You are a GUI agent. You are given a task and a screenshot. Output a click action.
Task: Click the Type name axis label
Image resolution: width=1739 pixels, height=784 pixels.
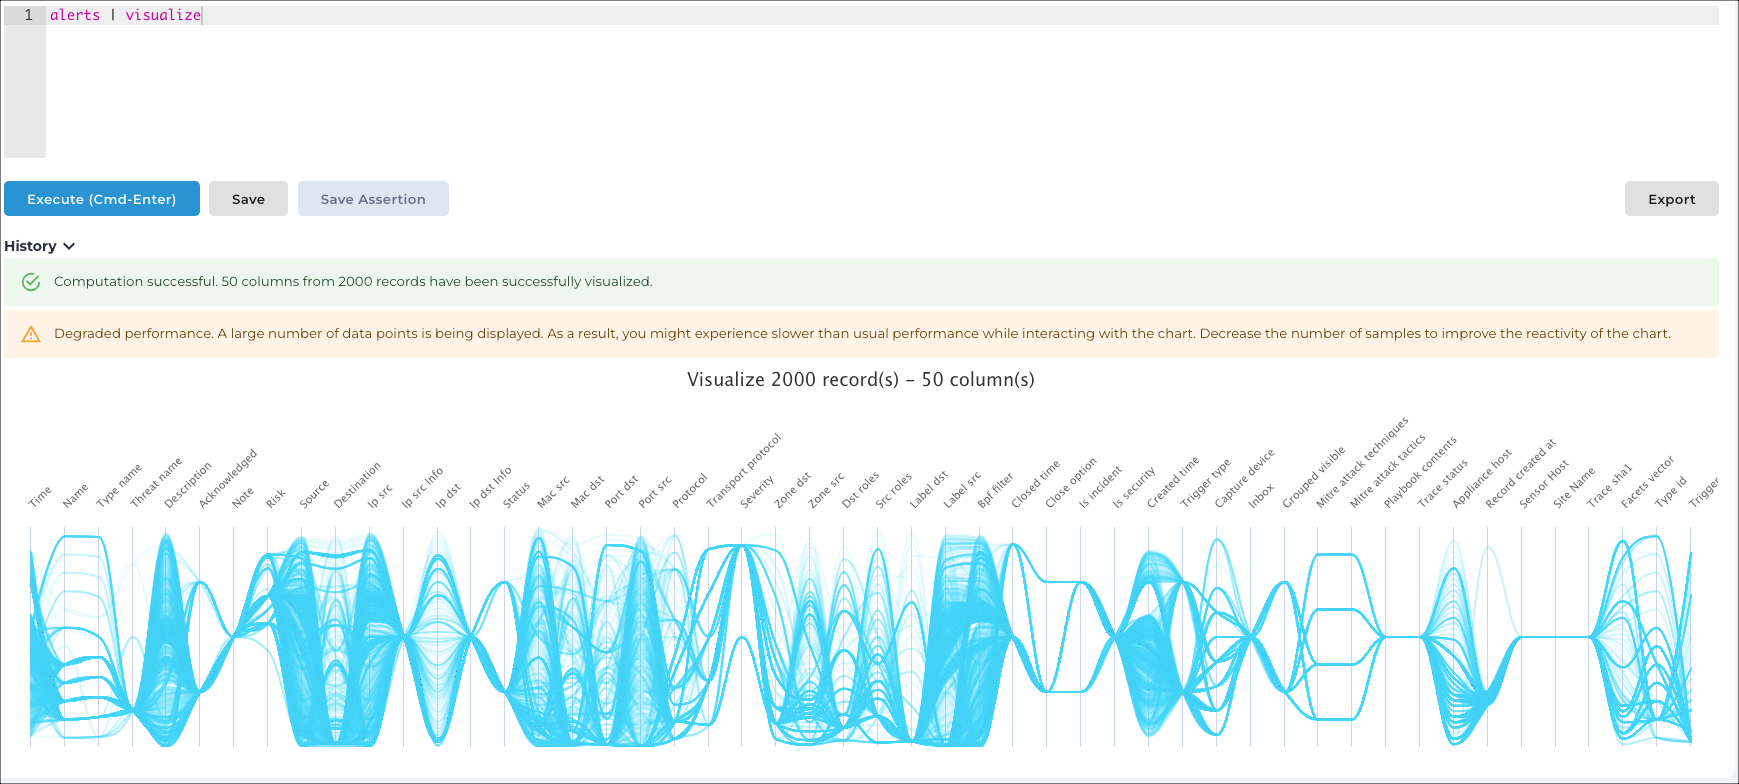pos(119,485)
